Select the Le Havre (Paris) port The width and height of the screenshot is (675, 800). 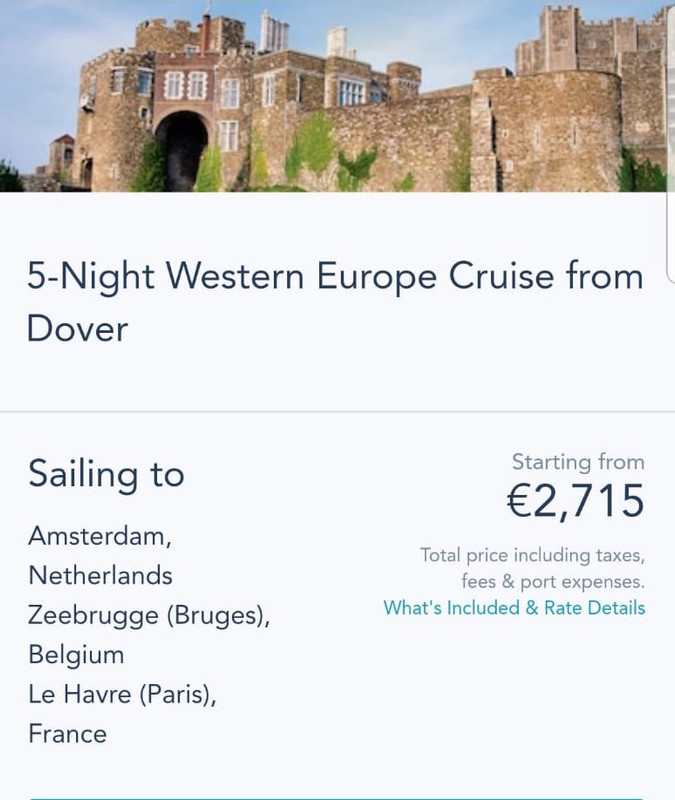(122, 695)
